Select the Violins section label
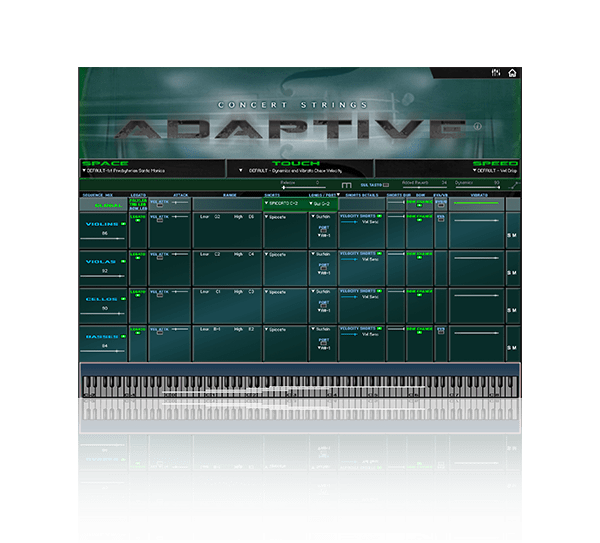Image resolution: width=600 pixels, height=543 pixels. tap(103, 226)
